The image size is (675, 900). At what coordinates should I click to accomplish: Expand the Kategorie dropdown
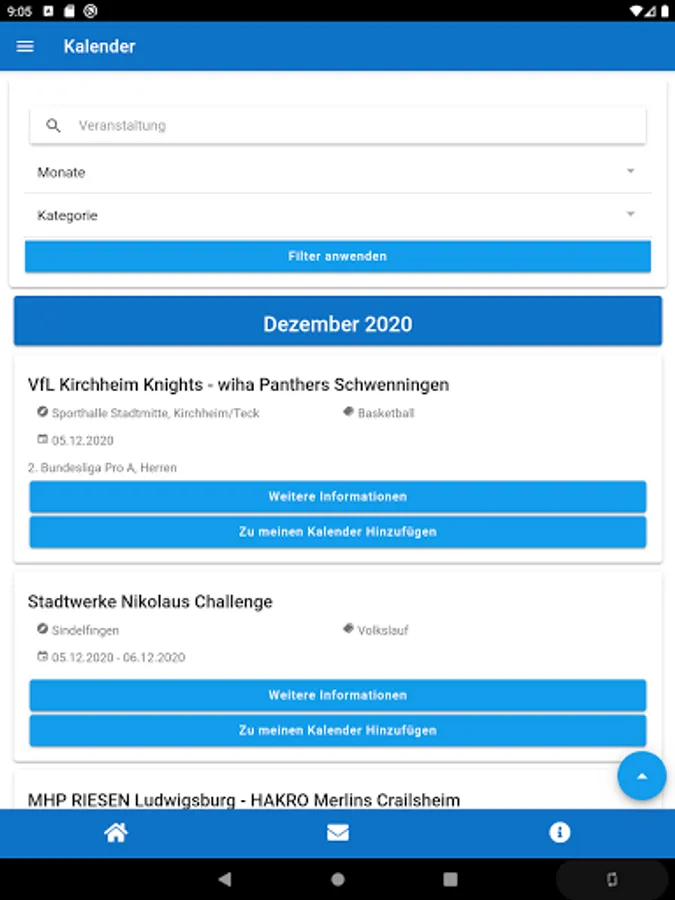pyautogui.click(x=337, y=215)
